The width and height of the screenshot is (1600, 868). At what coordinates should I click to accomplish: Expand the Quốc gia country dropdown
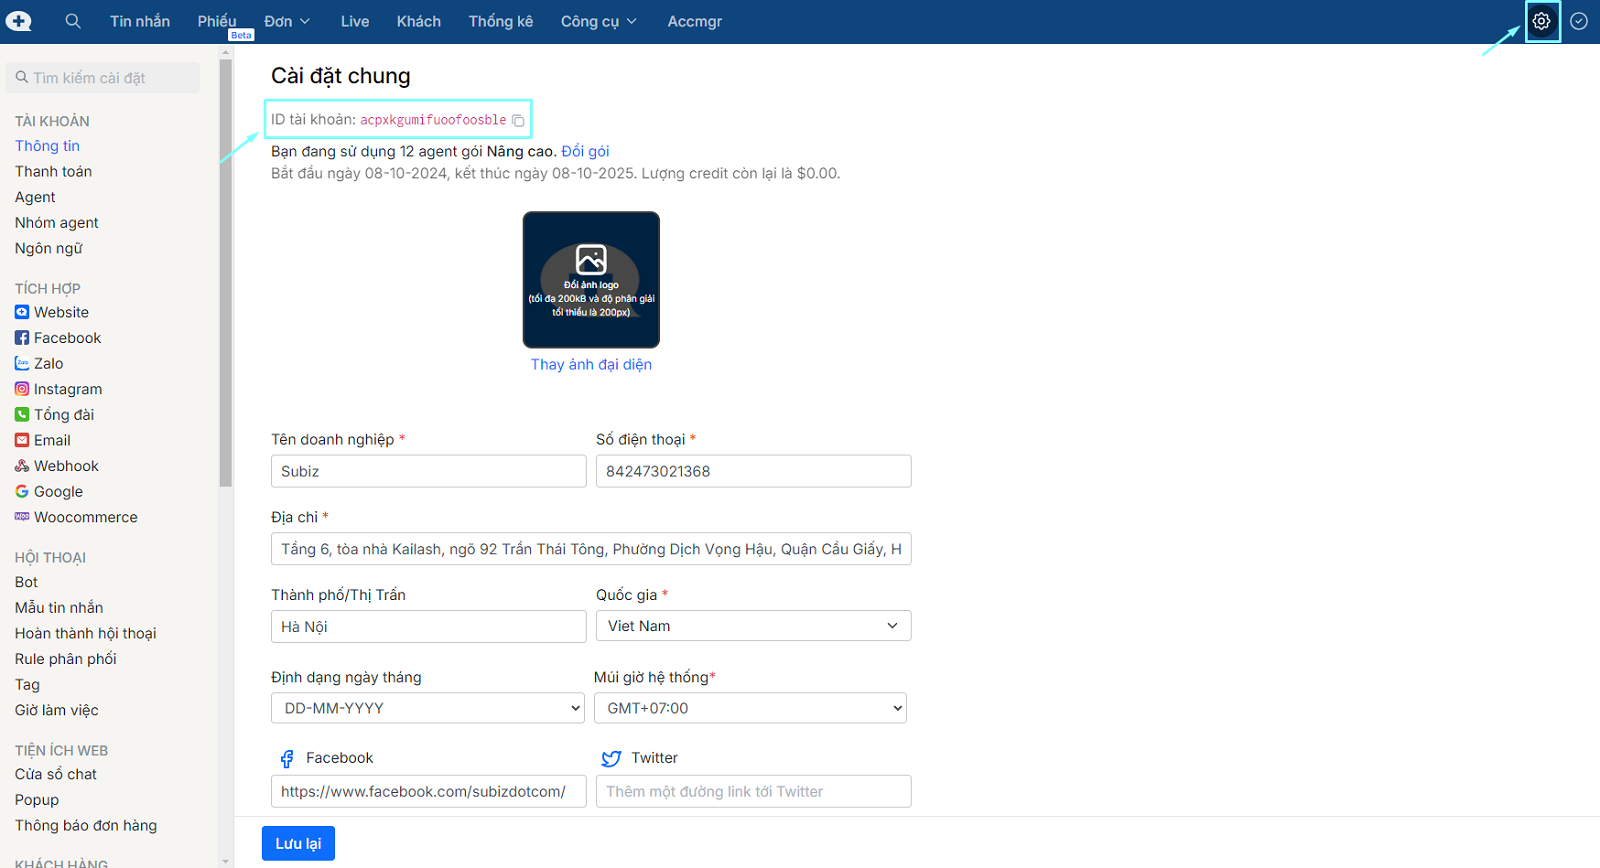[x=753, y=626]
